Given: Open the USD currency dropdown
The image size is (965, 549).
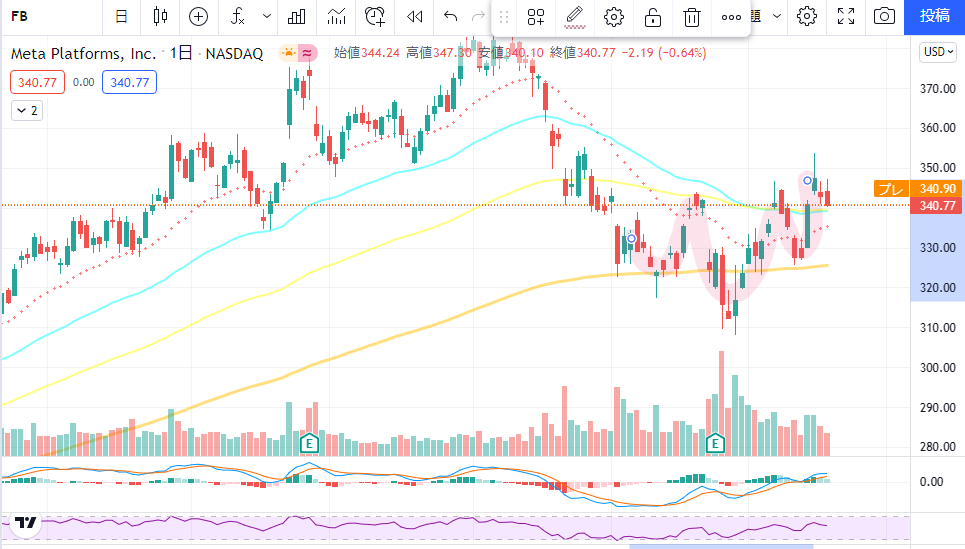Looking at the screenshot, I should pyautogui.click(x=939, y=52).
